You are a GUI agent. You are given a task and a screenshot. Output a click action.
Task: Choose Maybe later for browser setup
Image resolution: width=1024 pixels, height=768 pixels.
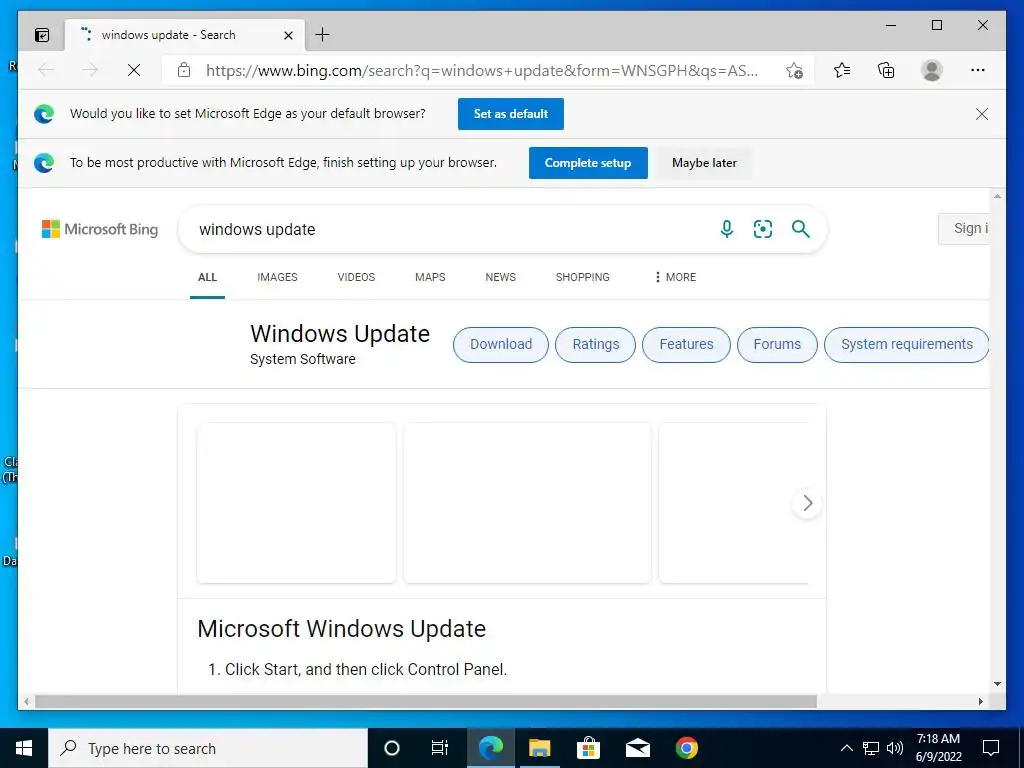[x=704, y=163]
